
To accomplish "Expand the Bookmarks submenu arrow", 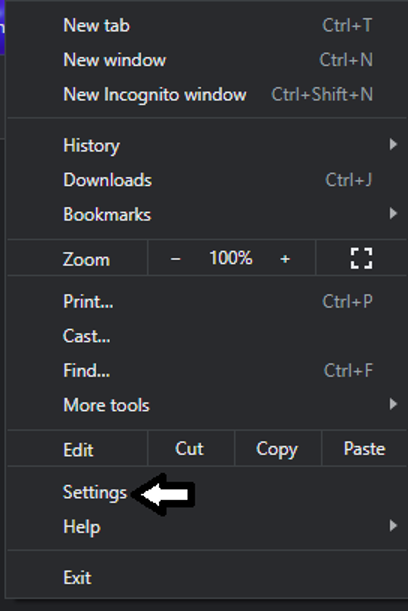I will click(x=393, y=213).
